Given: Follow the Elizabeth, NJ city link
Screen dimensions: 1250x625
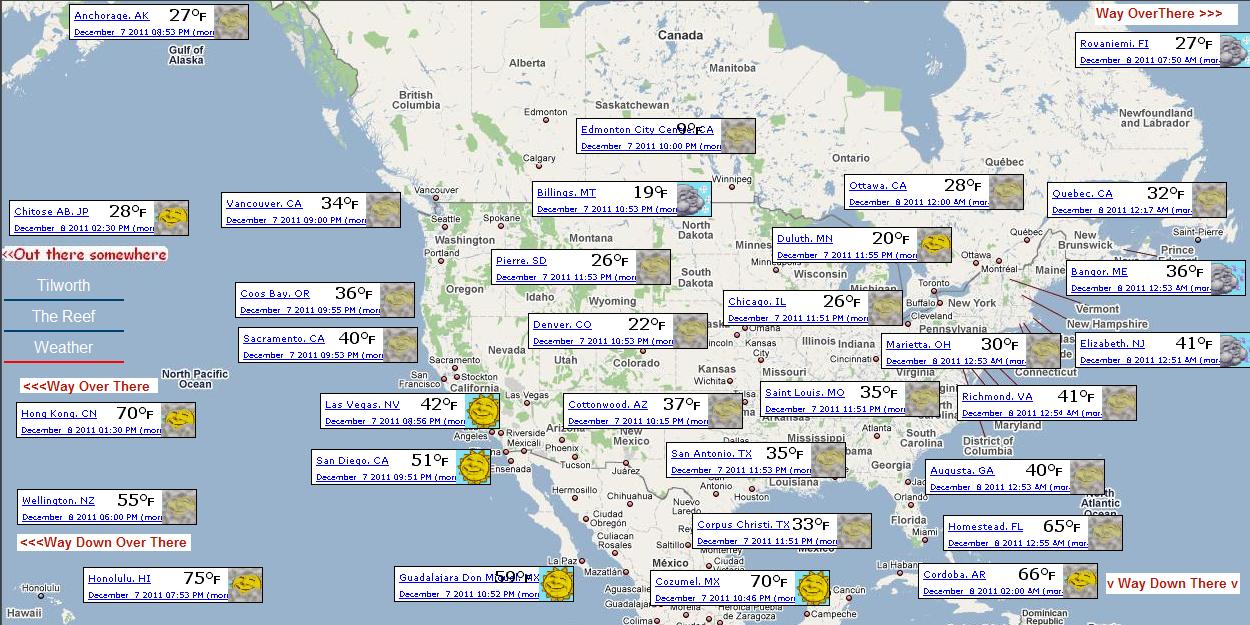Looking at the screenshot, I should pos(1112,344).
